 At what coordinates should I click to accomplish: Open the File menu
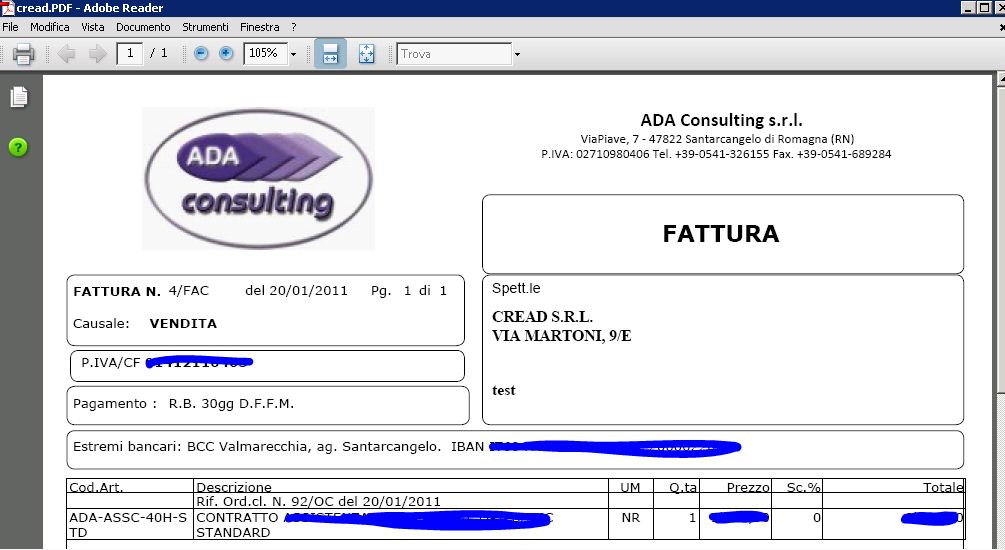[10, 27]
